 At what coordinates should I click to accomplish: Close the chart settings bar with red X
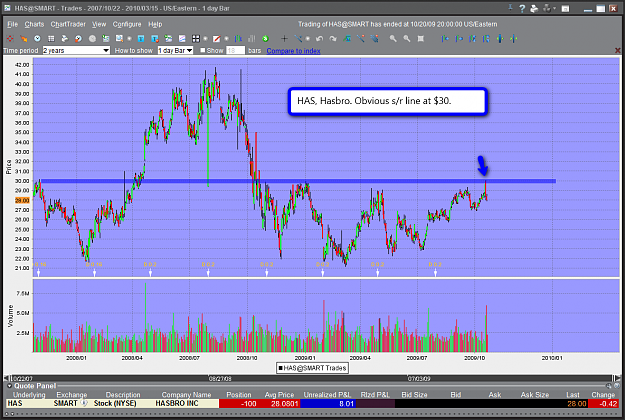click(x=617, y=50)
